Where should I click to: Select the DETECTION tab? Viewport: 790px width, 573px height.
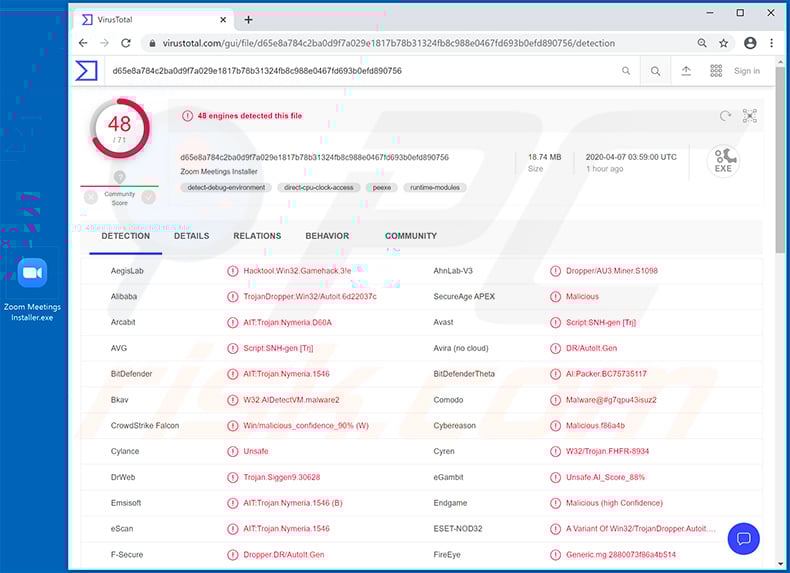click(125, 236)
